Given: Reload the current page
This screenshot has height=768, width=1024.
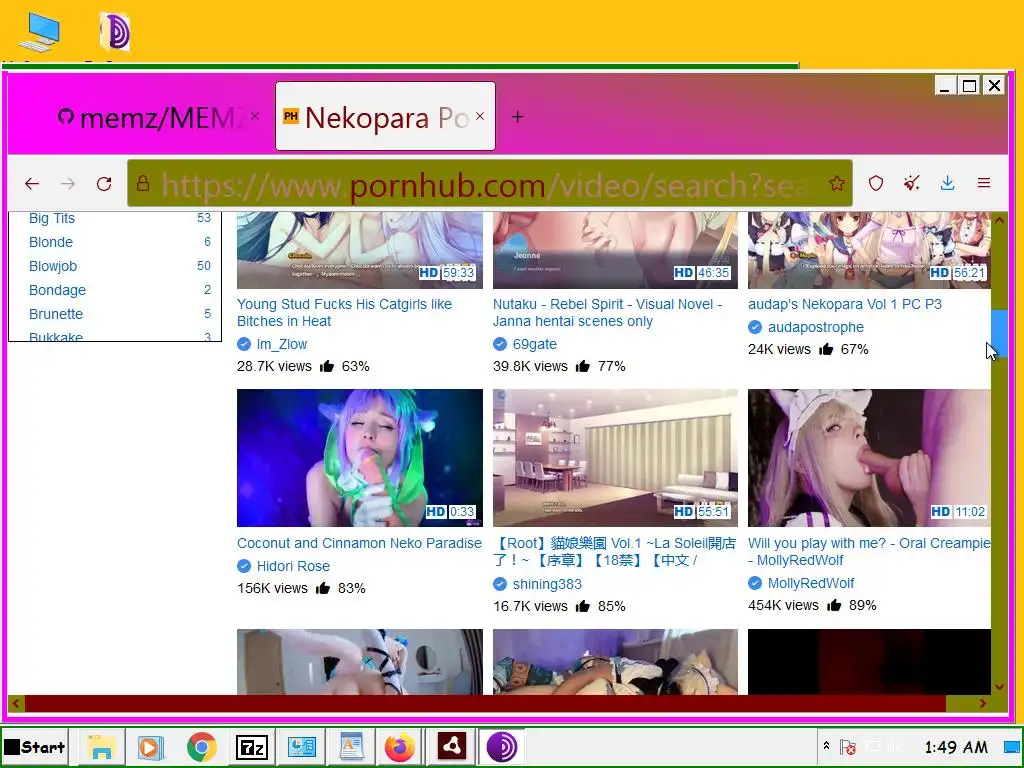Looking at the screenshot, I should 104,184.
